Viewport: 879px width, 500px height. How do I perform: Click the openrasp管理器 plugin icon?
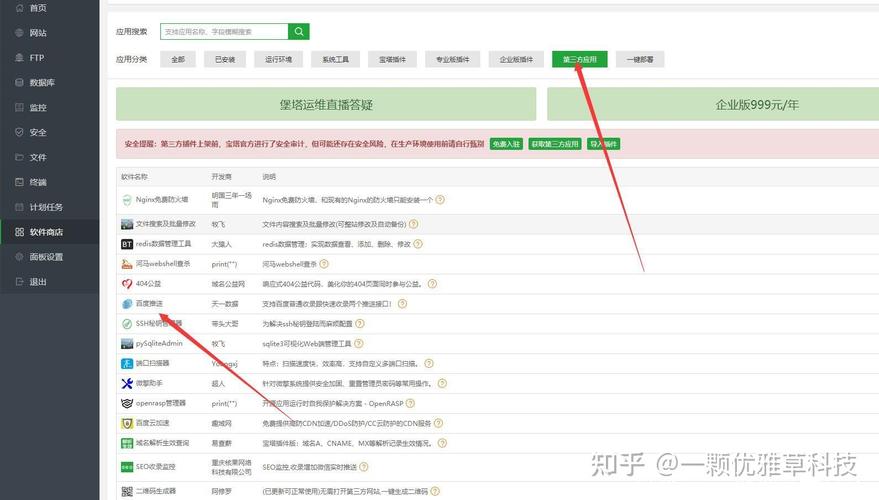127,404
